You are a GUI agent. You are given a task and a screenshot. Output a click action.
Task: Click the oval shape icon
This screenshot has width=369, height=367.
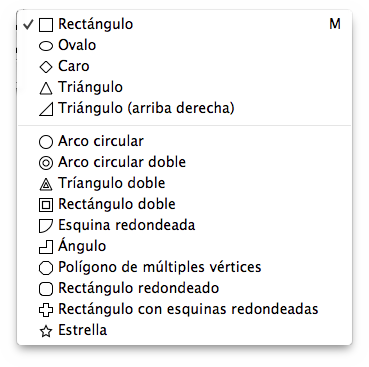pyautogui.click(x=46, y=46)
